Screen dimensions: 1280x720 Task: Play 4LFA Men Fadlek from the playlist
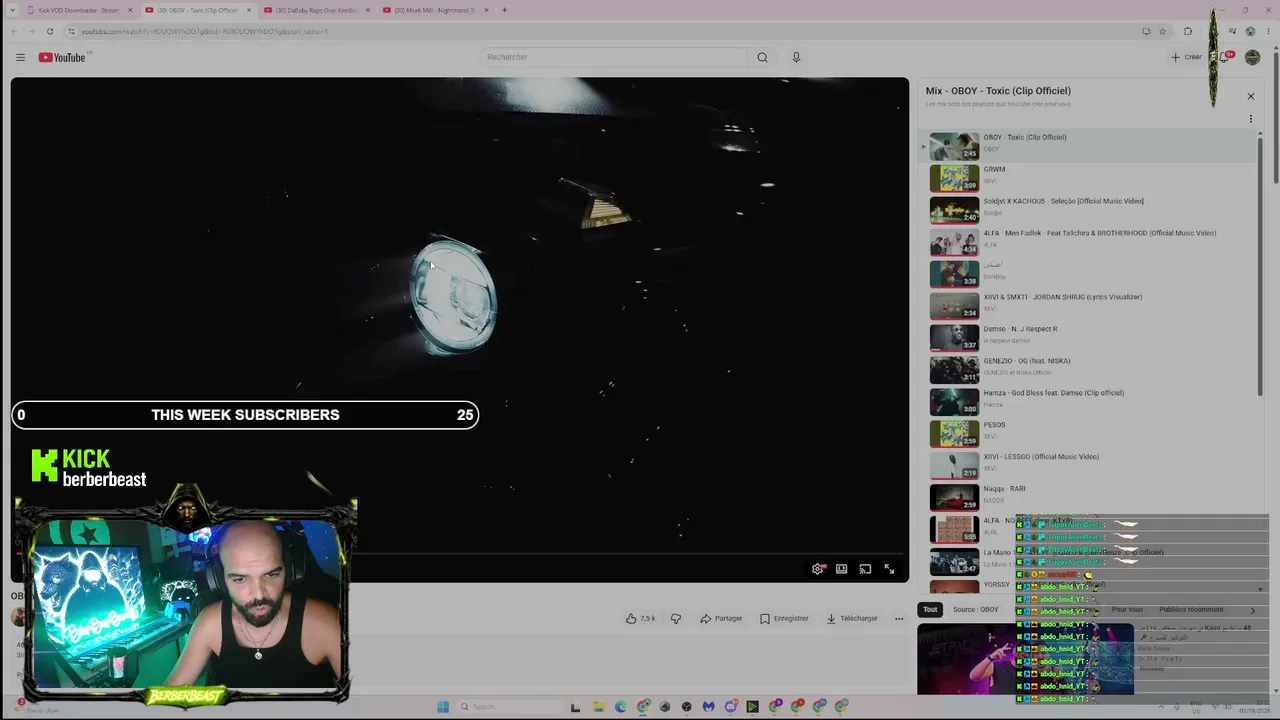1088,242
